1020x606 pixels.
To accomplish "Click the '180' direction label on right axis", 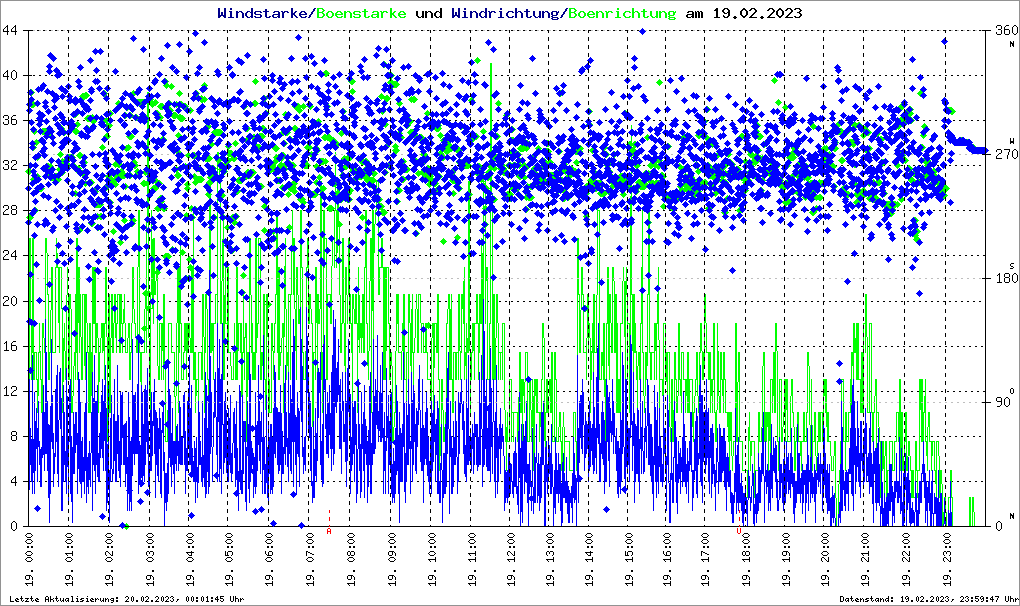I will tap(1003, 278).
